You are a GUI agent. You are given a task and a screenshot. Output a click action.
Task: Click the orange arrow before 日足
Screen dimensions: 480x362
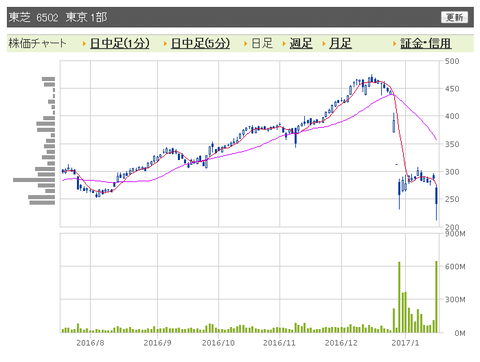coord(246,44)
